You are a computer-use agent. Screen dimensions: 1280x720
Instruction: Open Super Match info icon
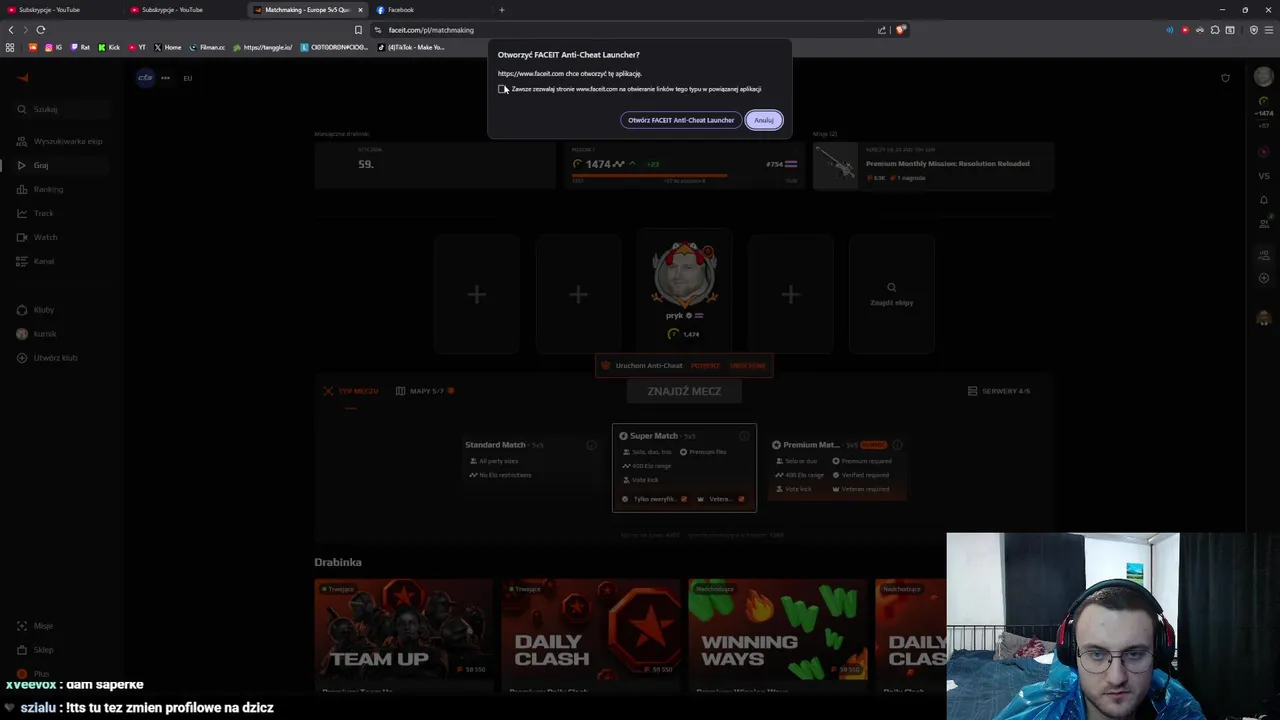[x=744, y=436]
